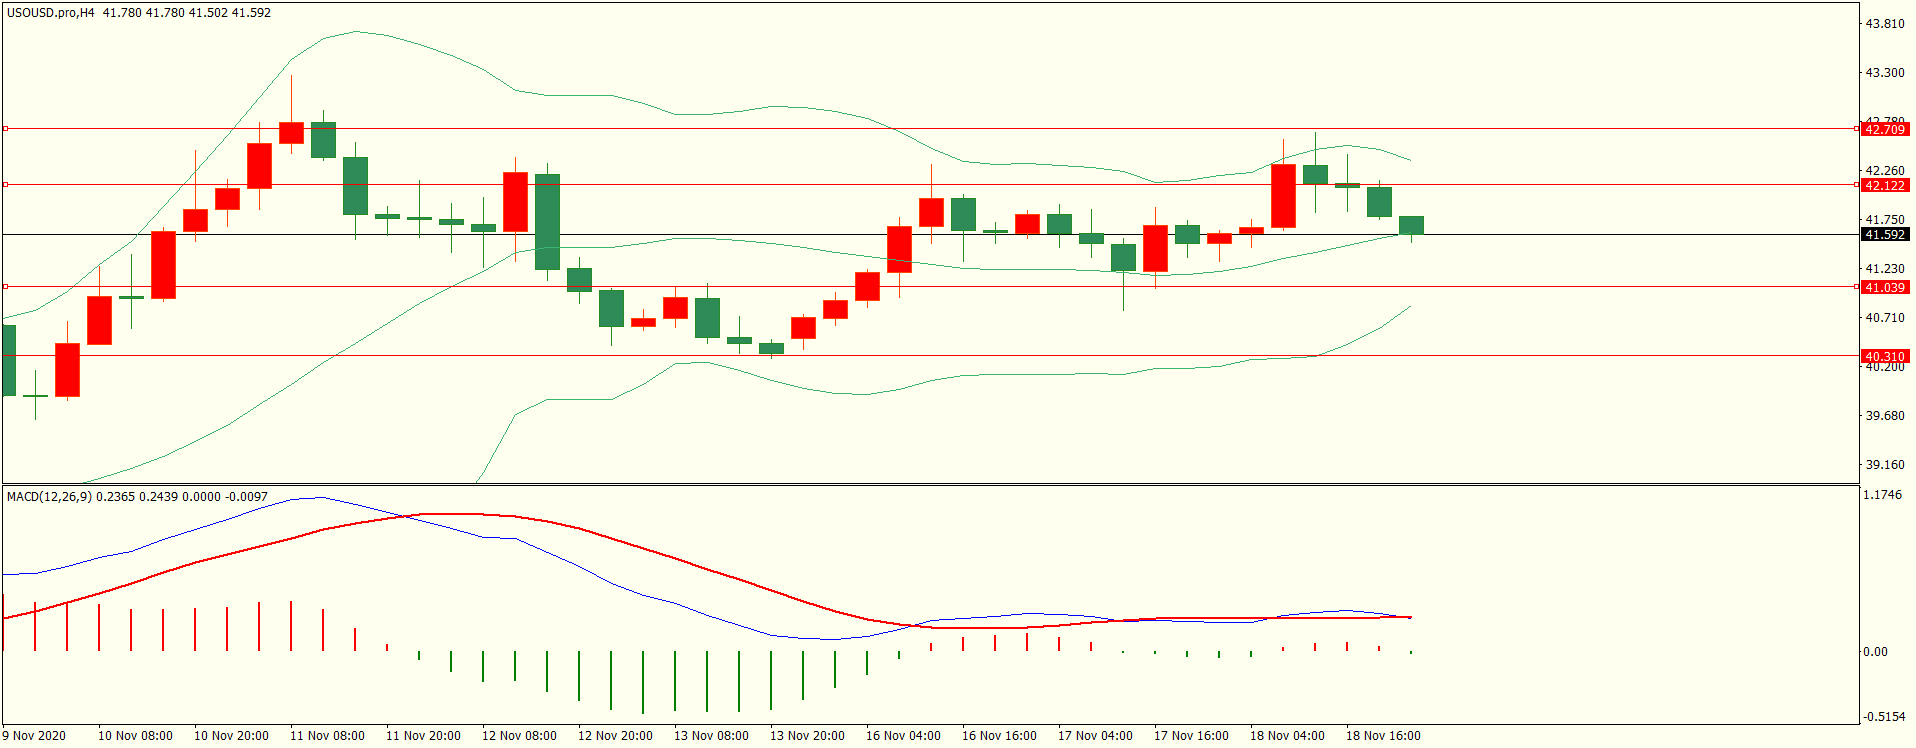Click the 43.810 price axis label
1916x748 pixels.
(1885, 24)
